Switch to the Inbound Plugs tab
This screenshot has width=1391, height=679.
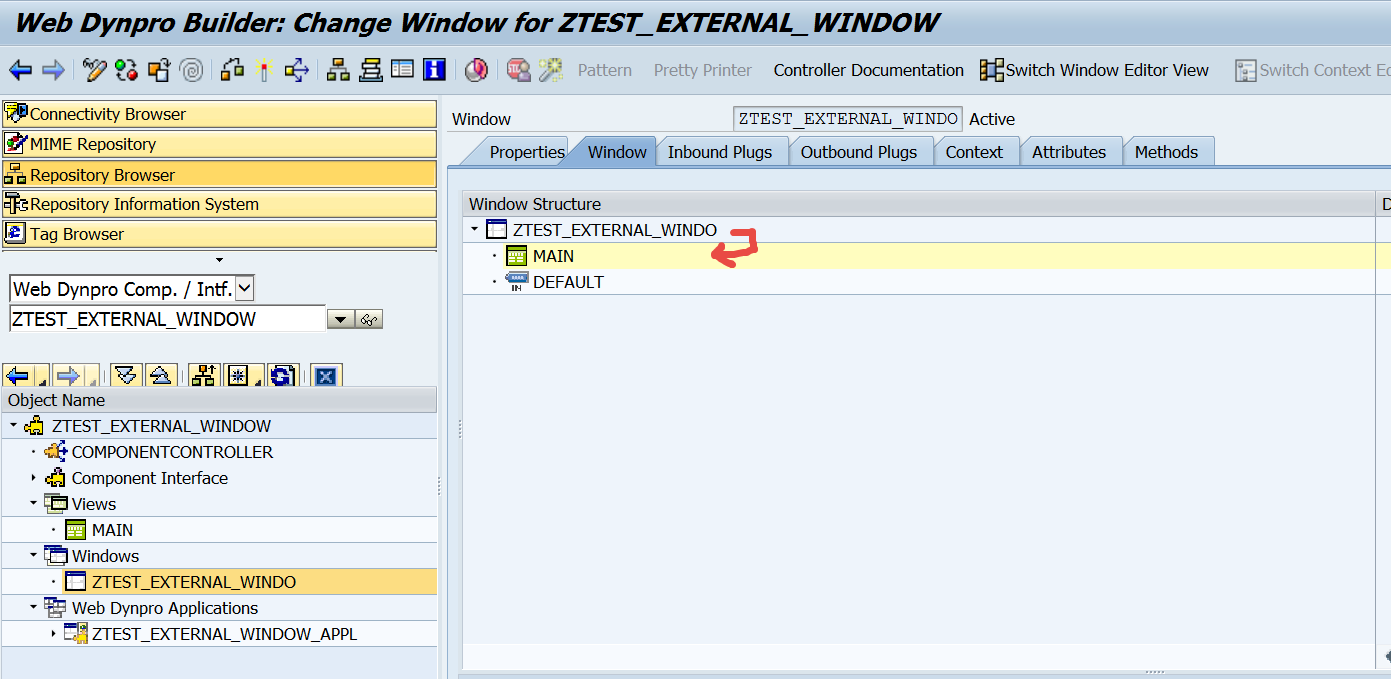point(721,151)
